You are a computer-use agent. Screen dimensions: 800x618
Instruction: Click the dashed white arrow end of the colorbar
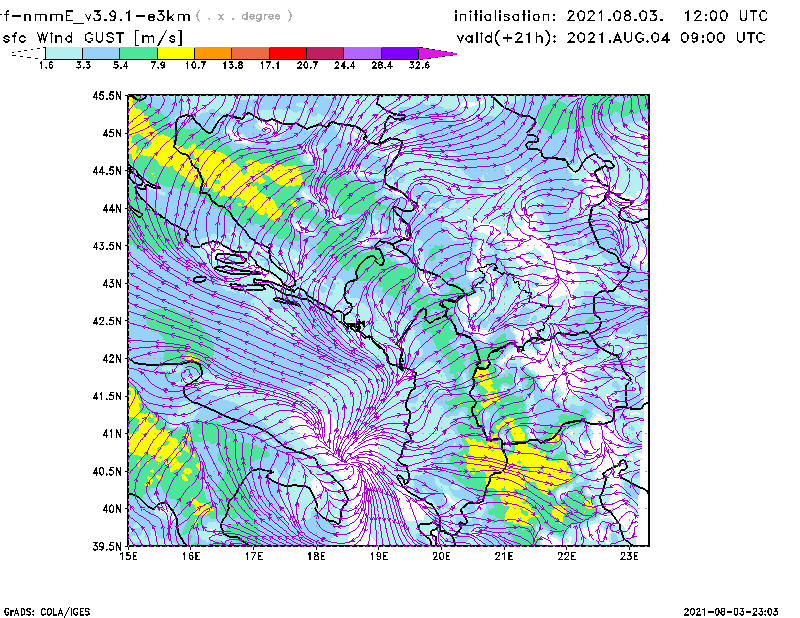click(28, 53)
